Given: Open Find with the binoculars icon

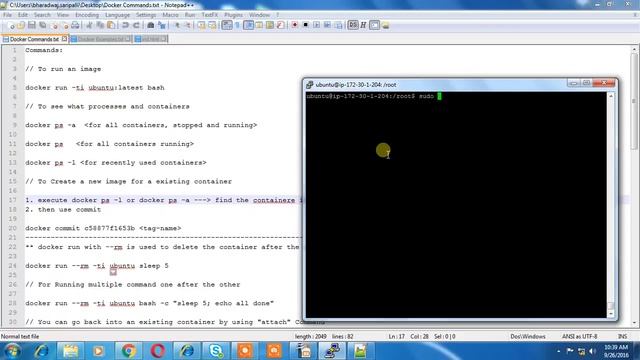Looking at the screenshot, I should (151, 25).
